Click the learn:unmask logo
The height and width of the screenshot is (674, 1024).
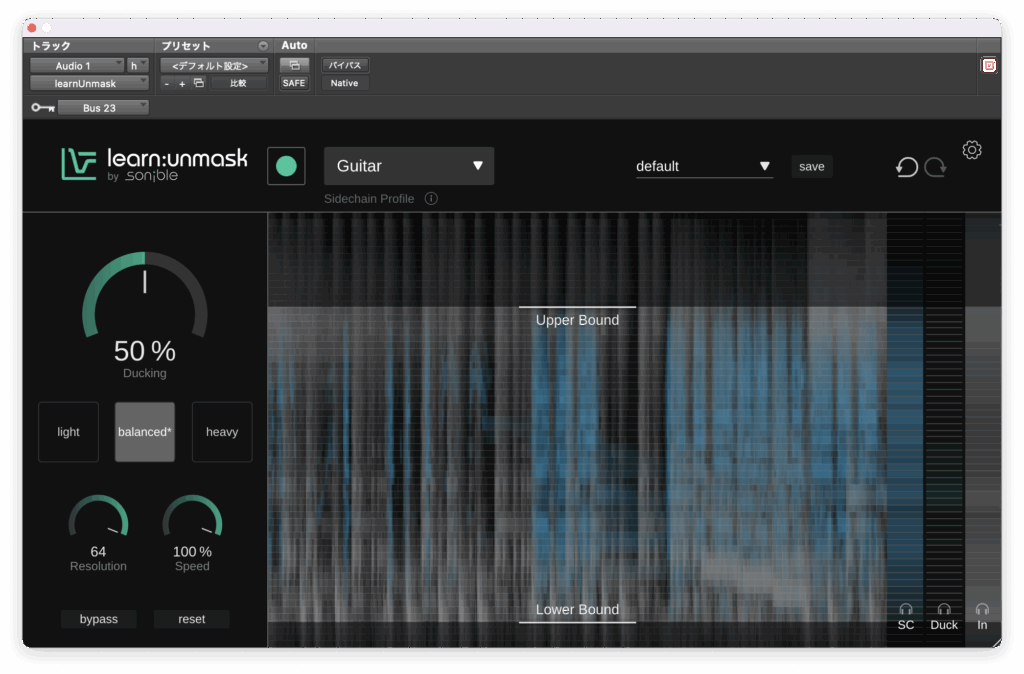coord(155,164)
